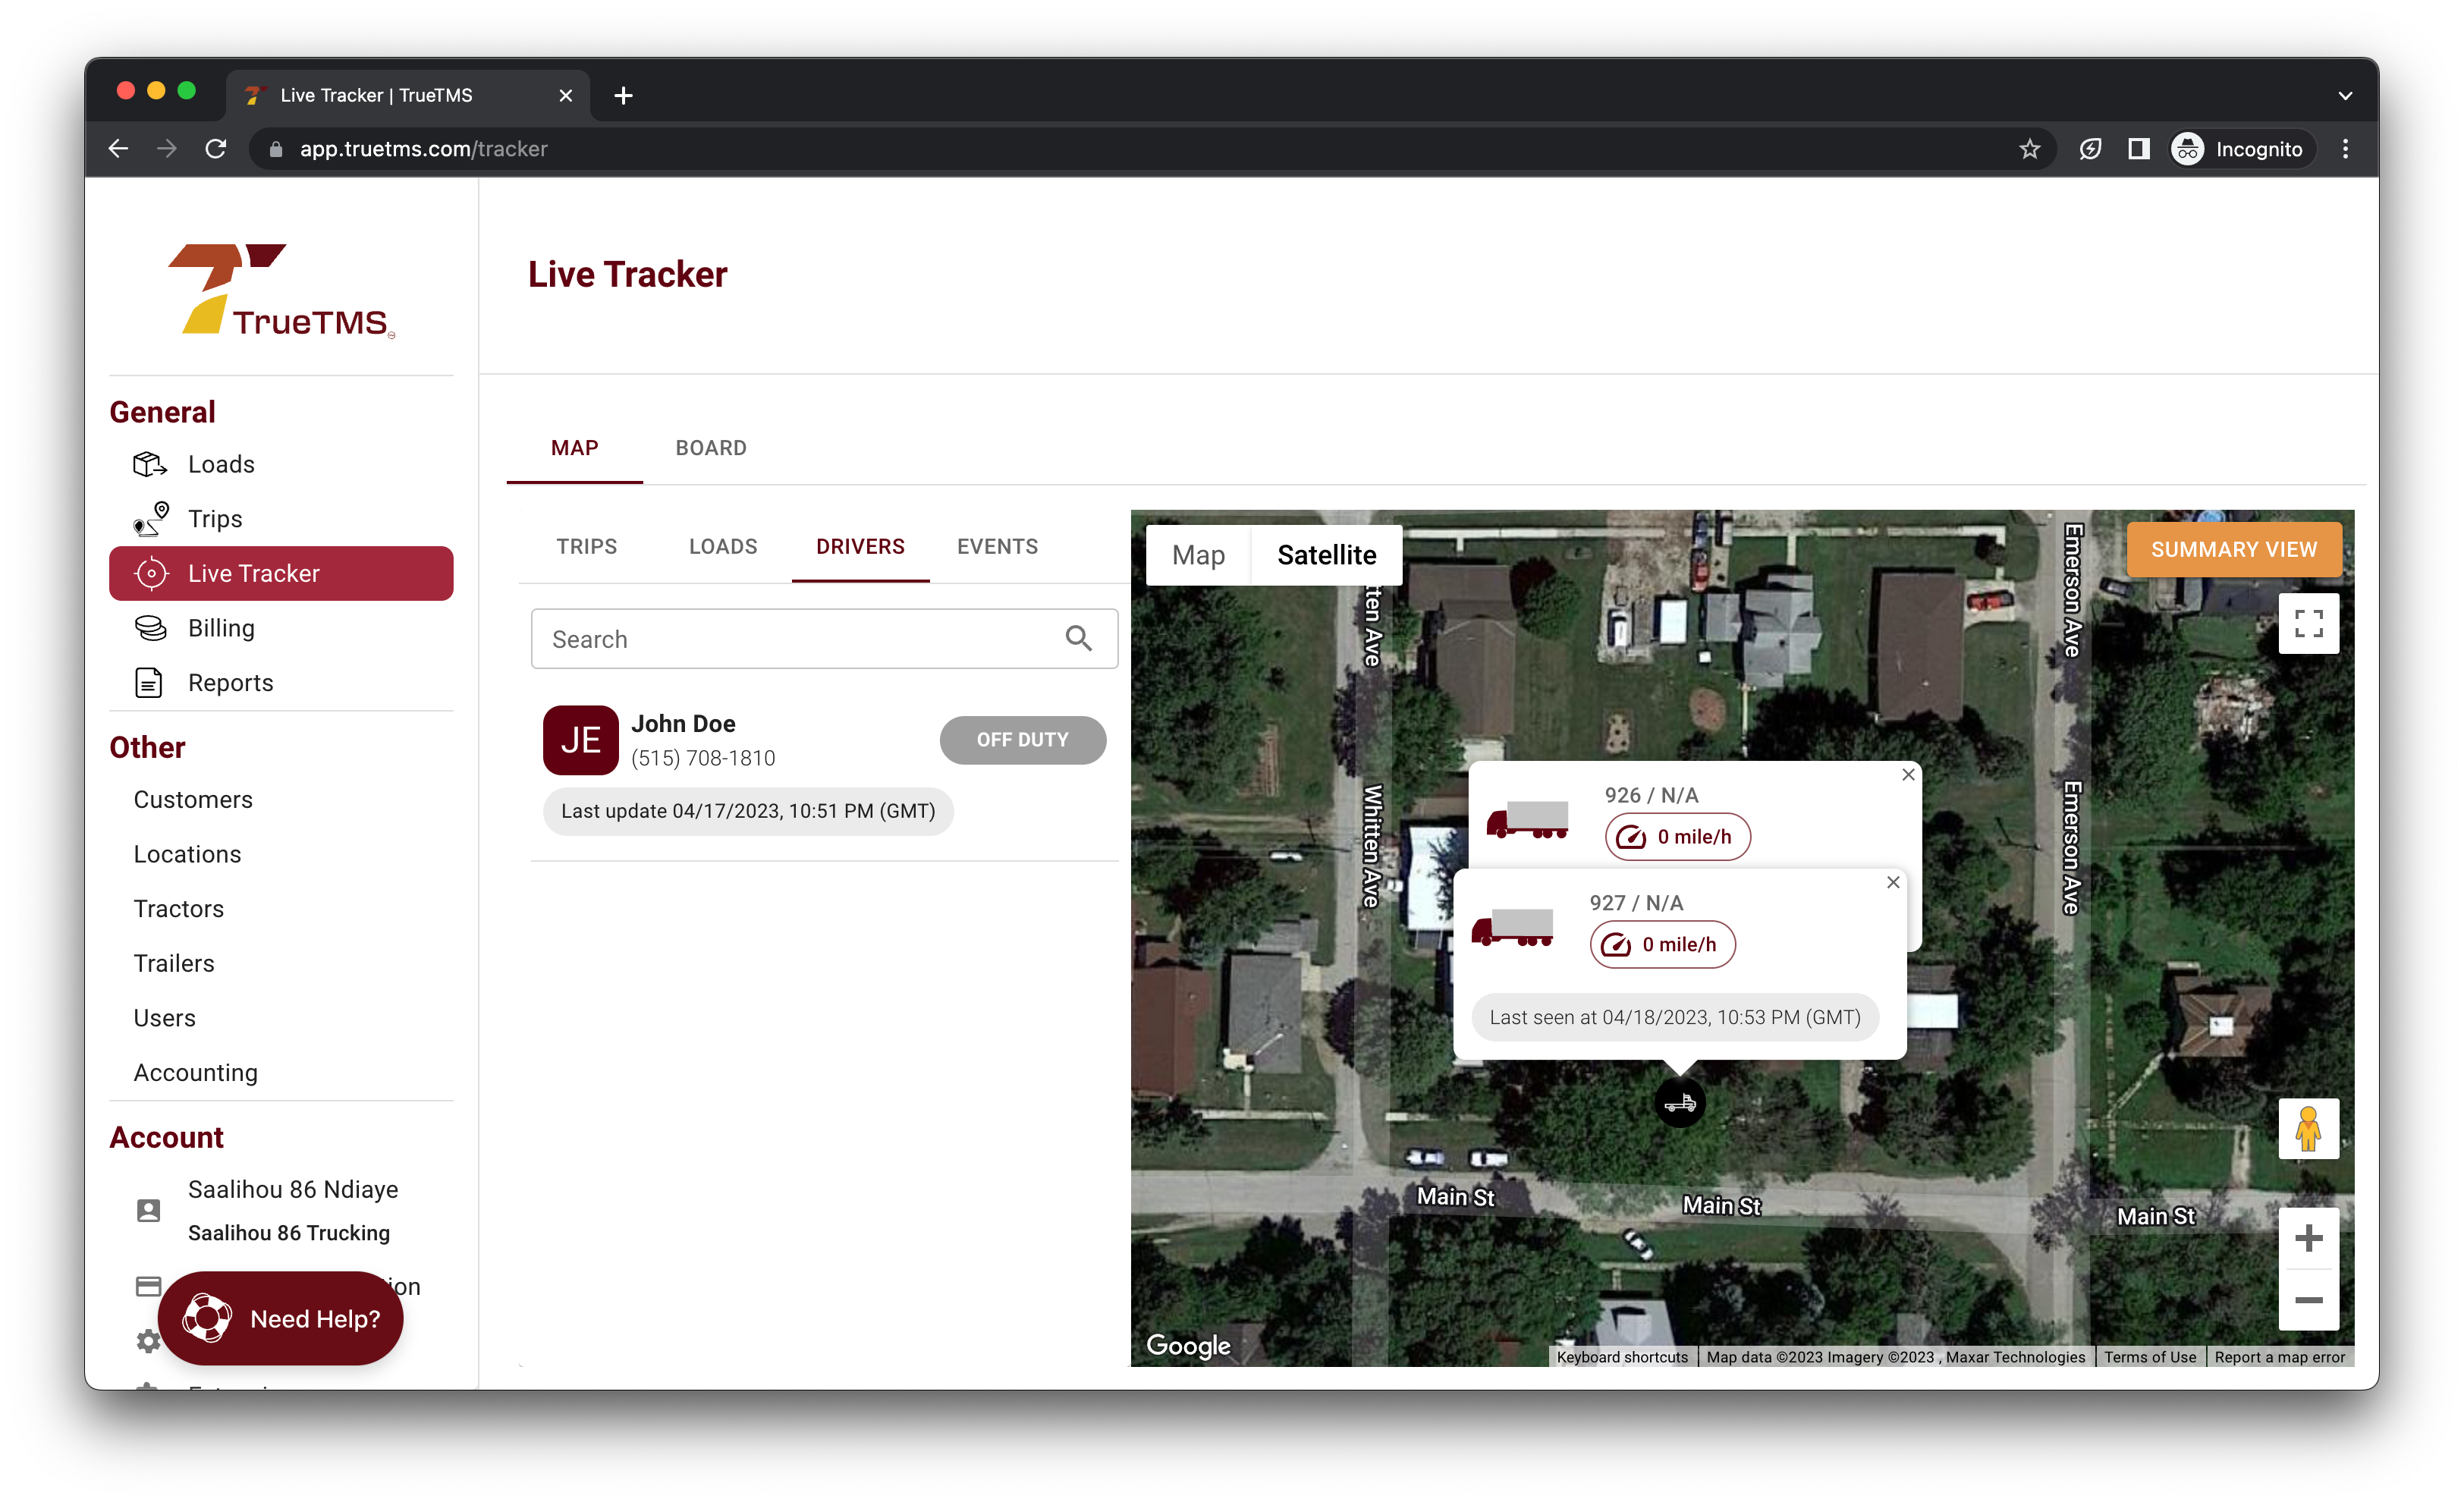Switch to standard Map view
Screen dimensions: 2464x1502
click(1198, 555)
